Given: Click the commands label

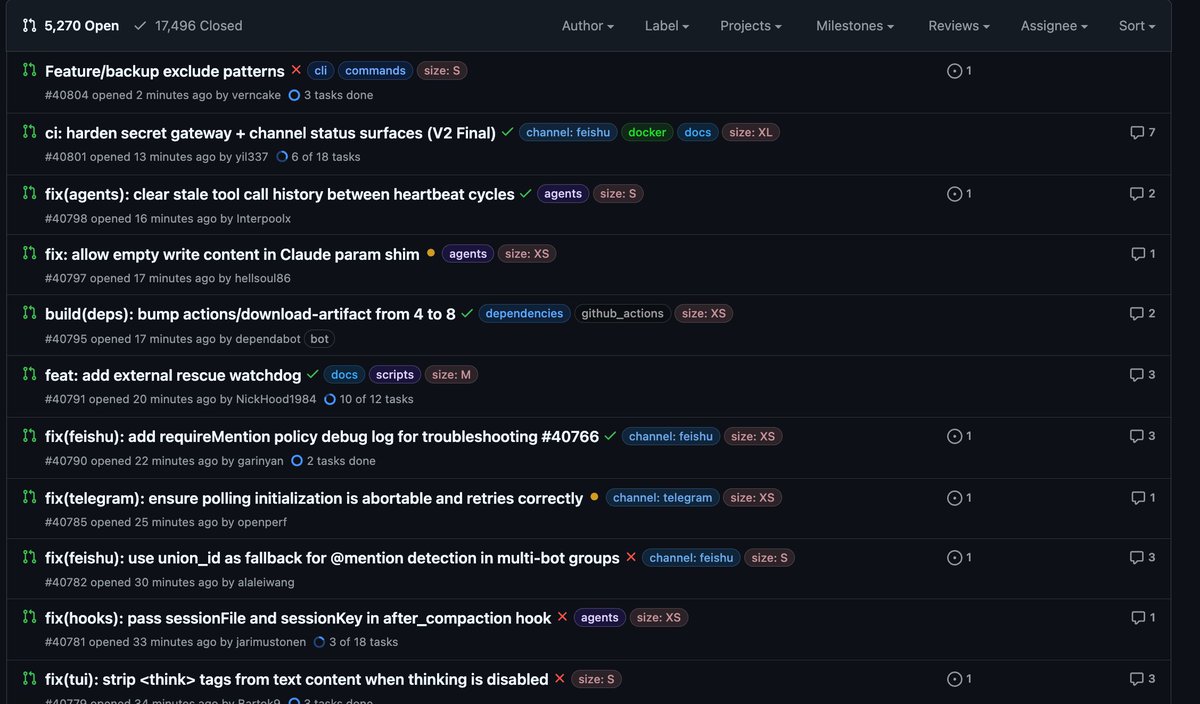Looking at the screenshot, I should tap(375, 71).
